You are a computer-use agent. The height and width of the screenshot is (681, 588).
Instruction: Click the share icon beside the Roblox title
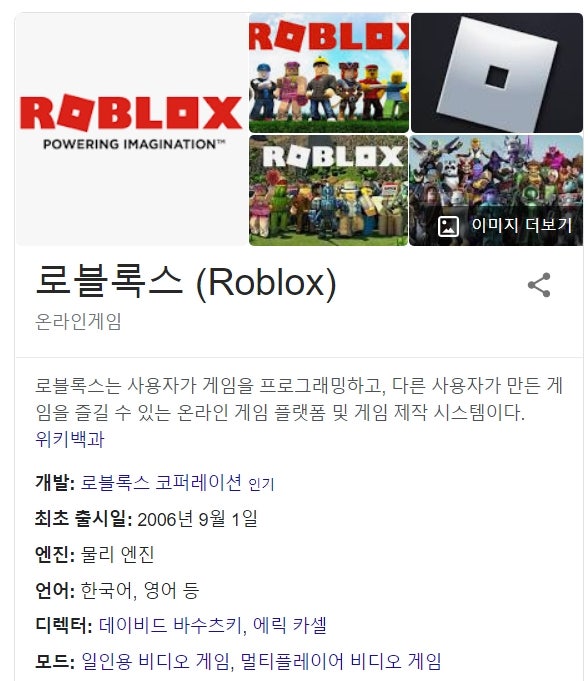click(539, 285)
